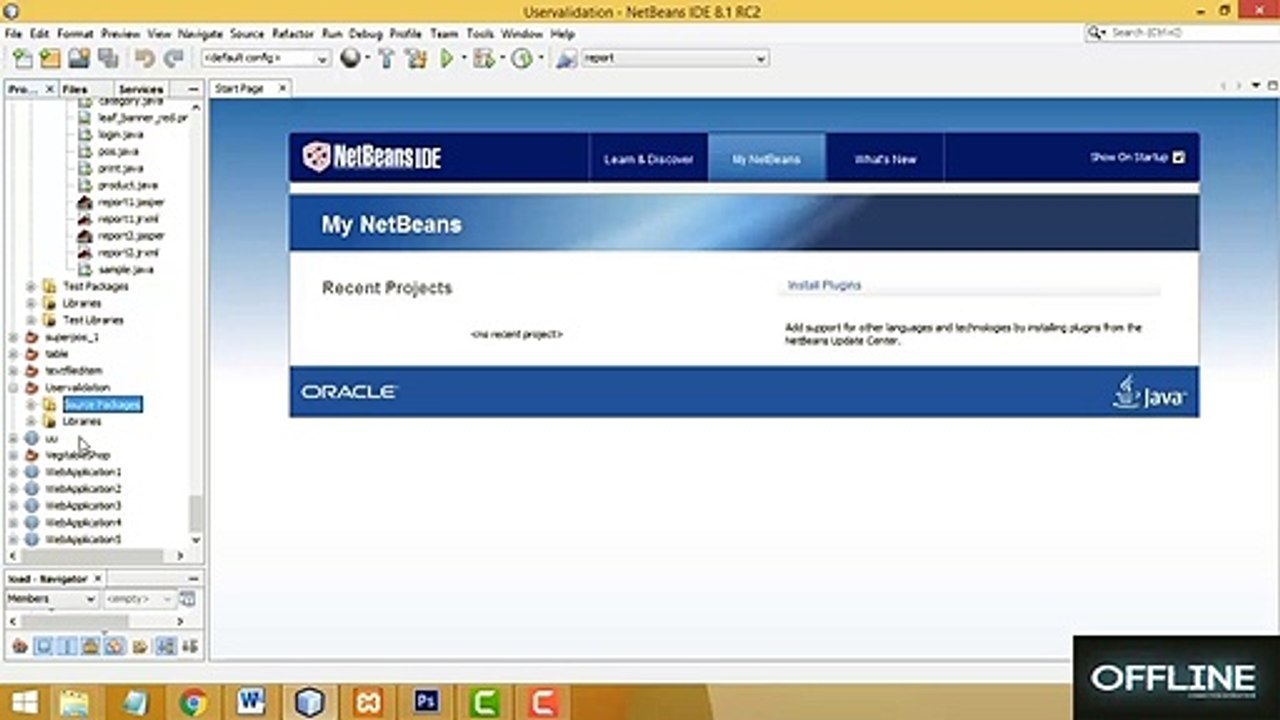This screenshot has height=720, width=1280.
Task: Expand the WebApplication1 project node
Action: pos(13,472)
